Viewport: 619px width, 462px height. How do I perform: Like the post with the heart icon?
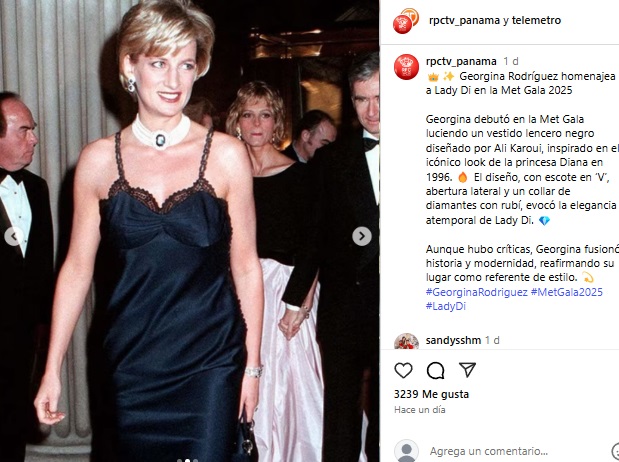[403, 370]
